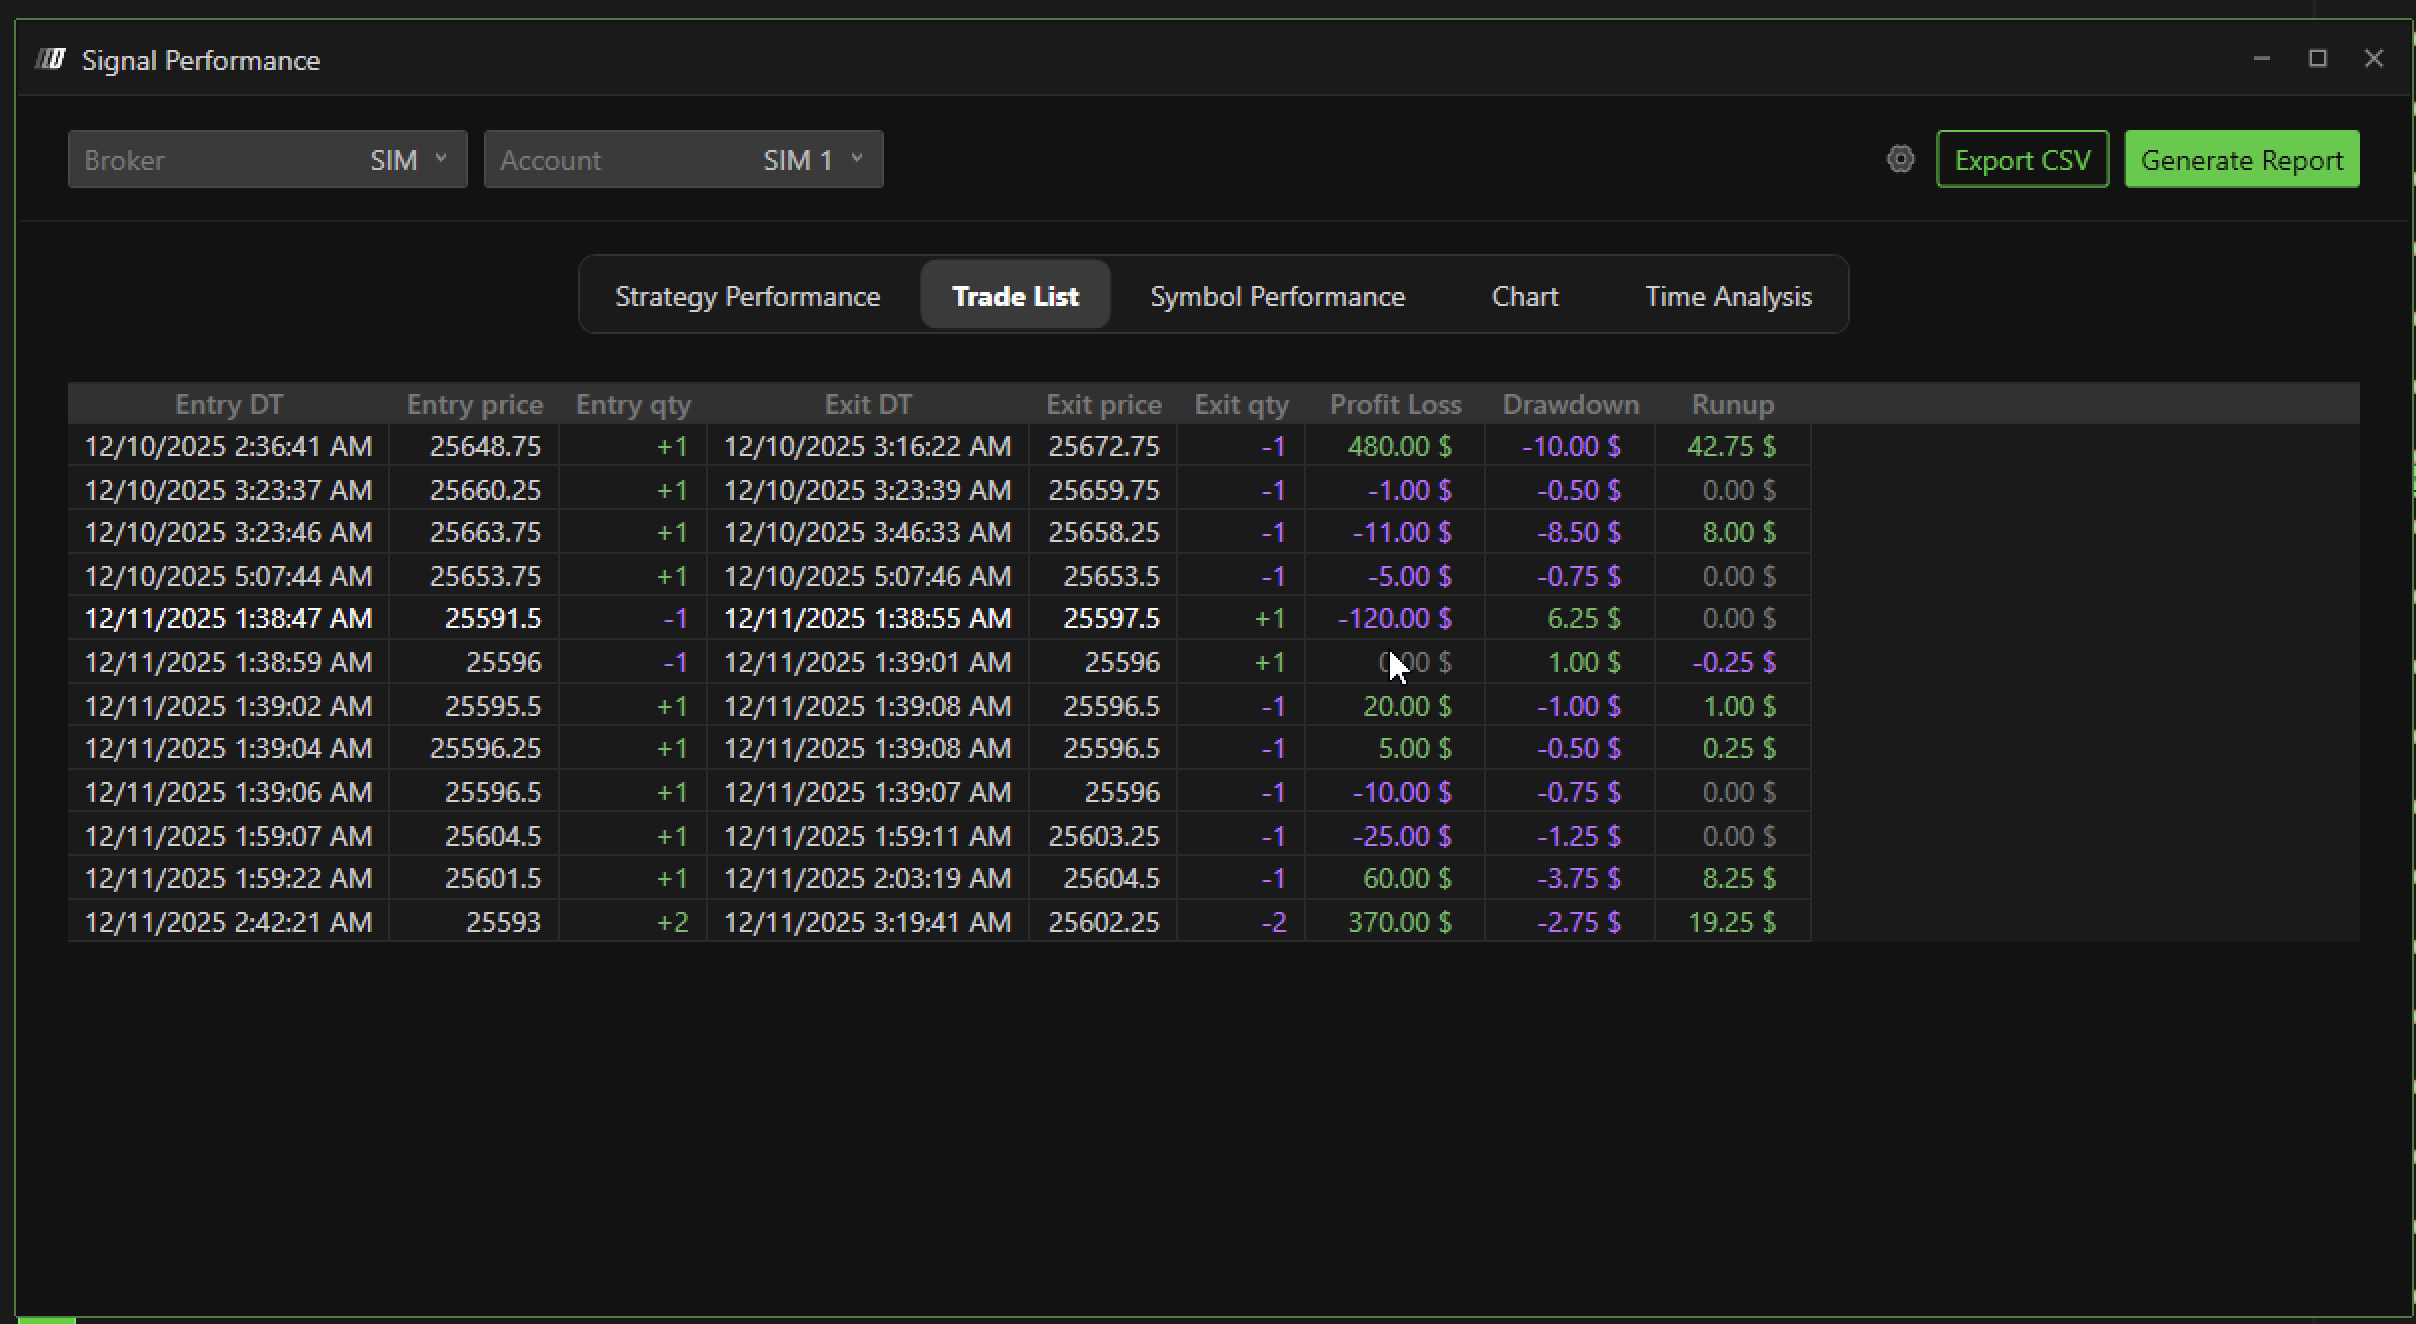Close the Signal Performance window

click(2373, 59)
